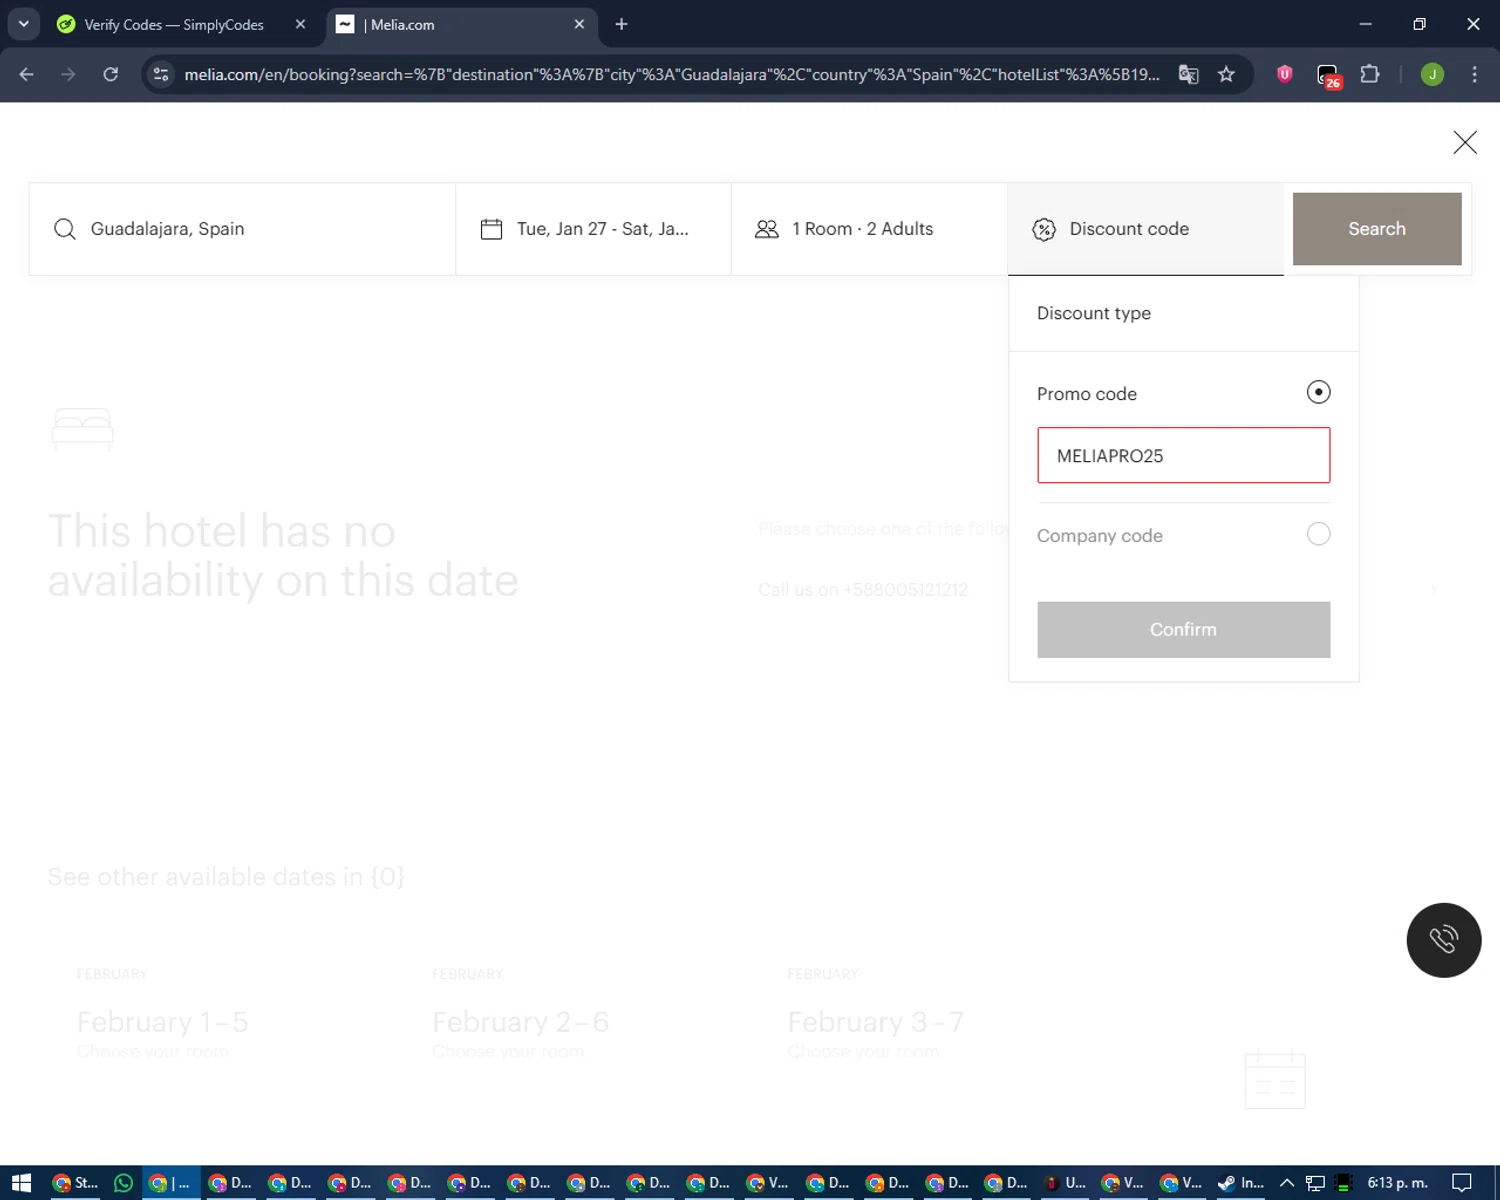
Task: Click the Confirm discount button
Action: click(1184, 630)
